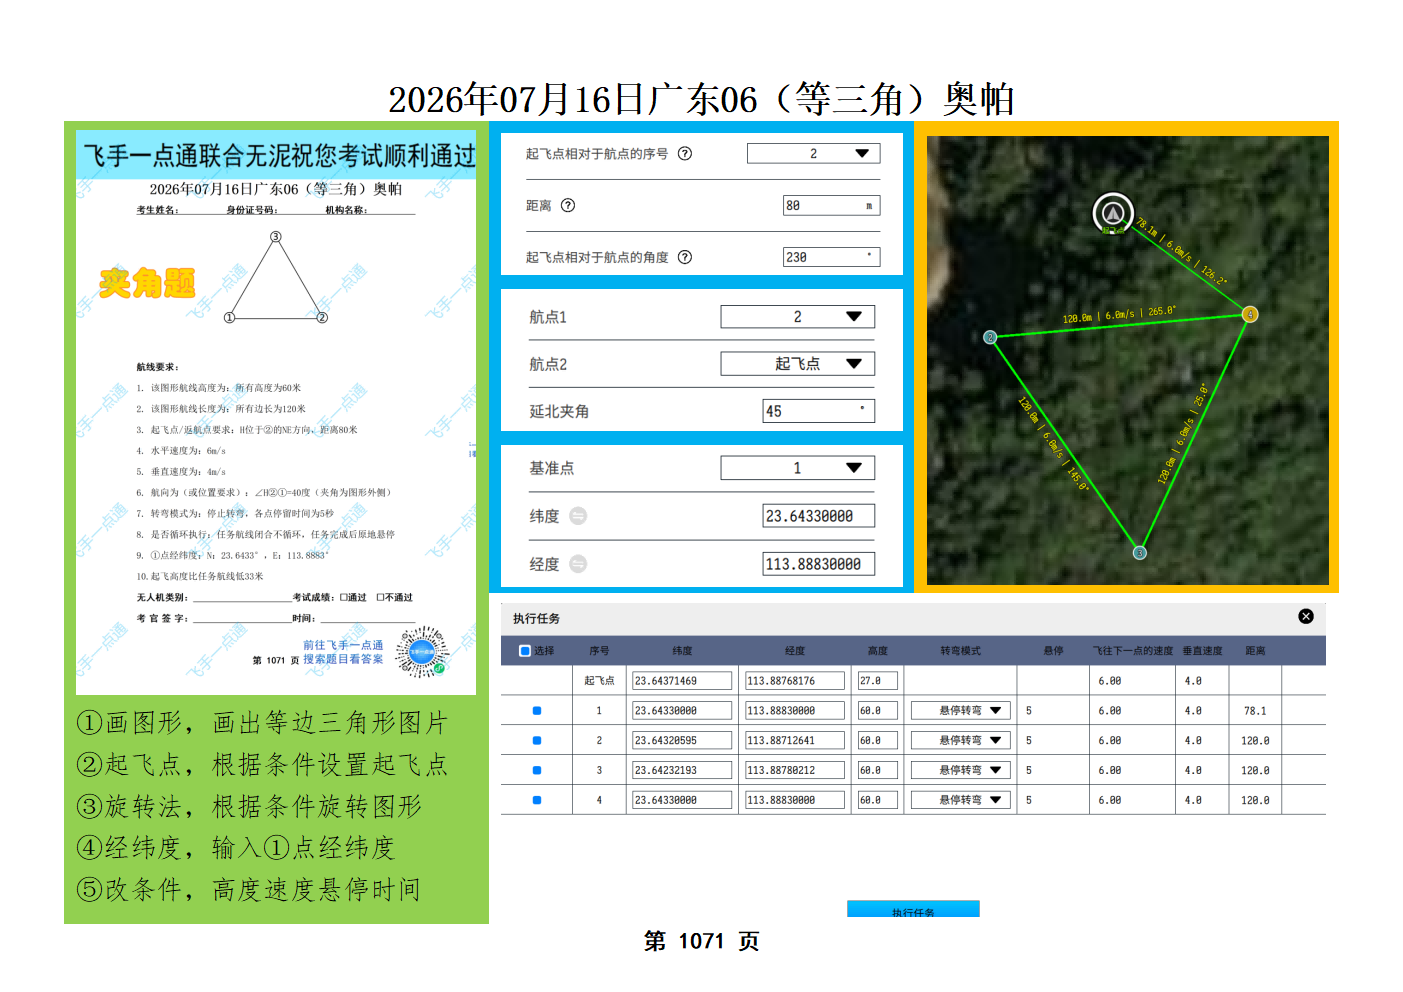Click the swap icon next to 纬度
The image size is (1403, 992).
coord(578,516)
